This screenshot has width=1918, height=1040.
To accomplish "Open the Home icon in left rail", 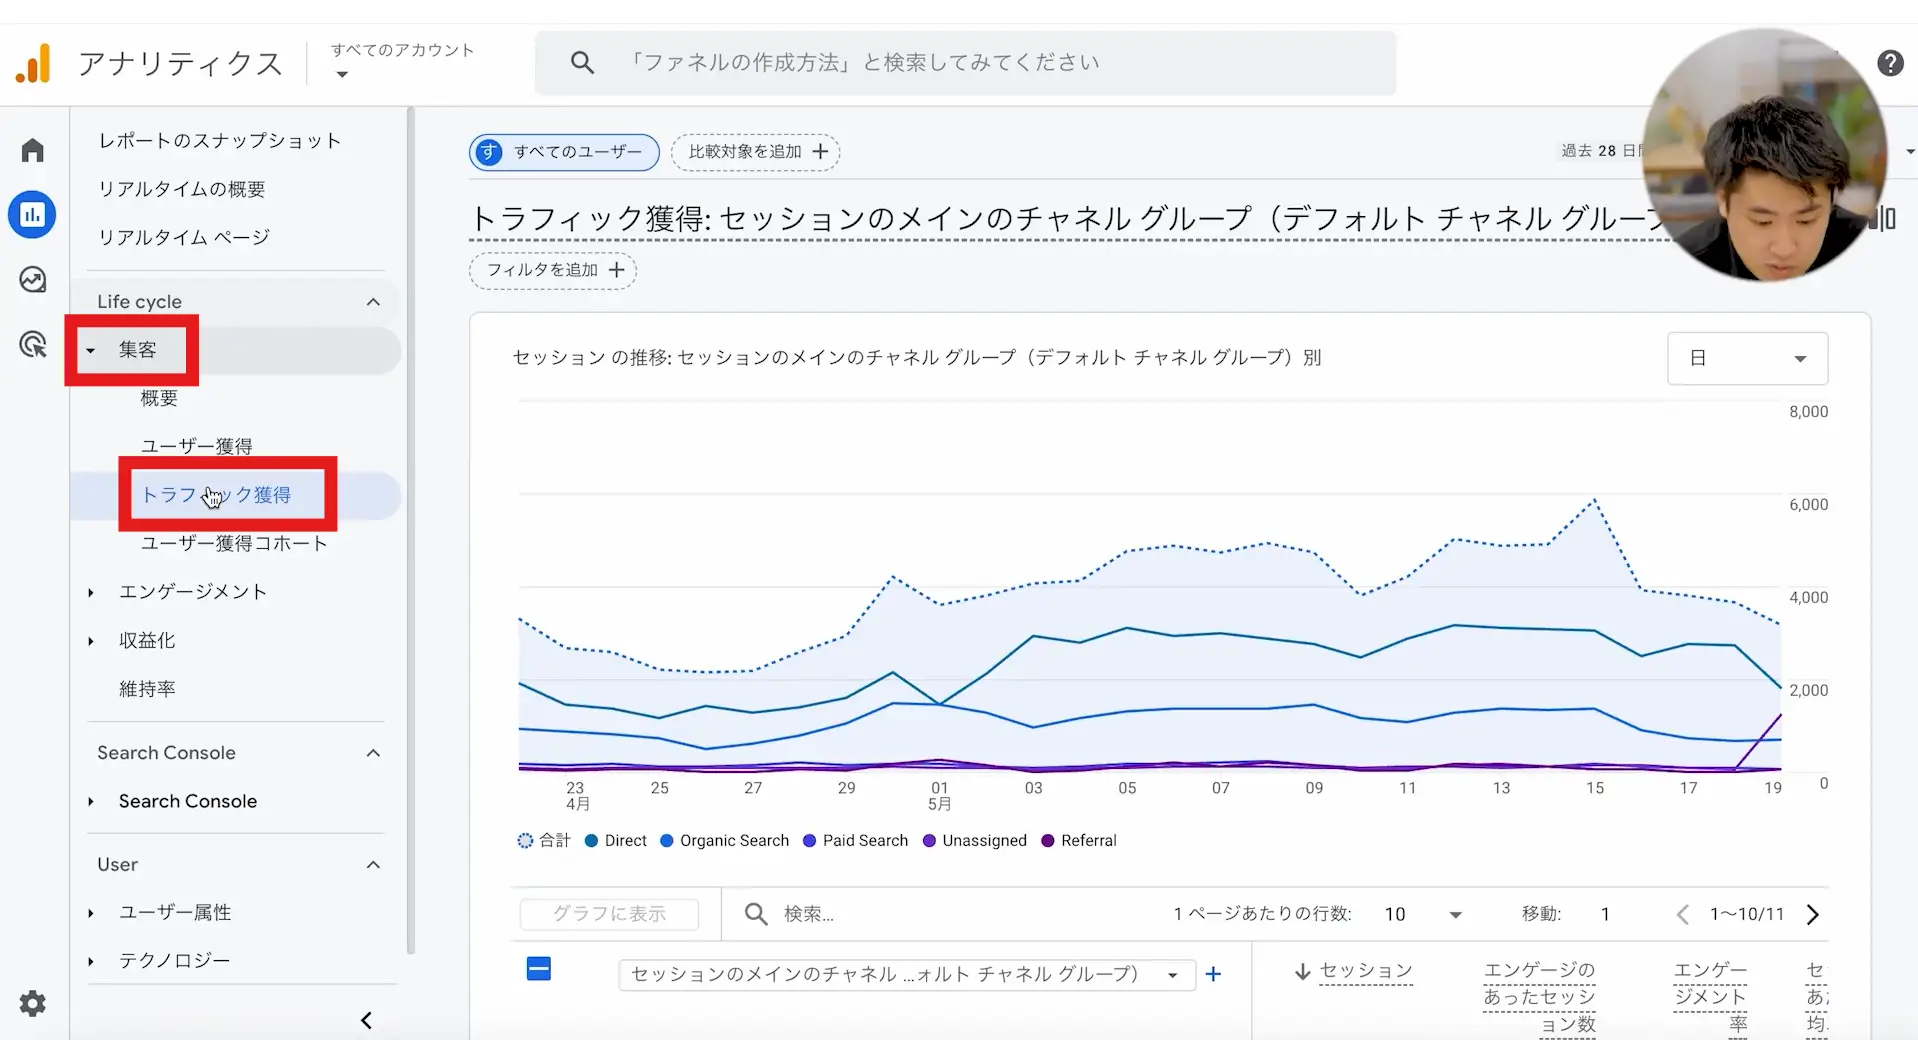I will tap(33, 150).
